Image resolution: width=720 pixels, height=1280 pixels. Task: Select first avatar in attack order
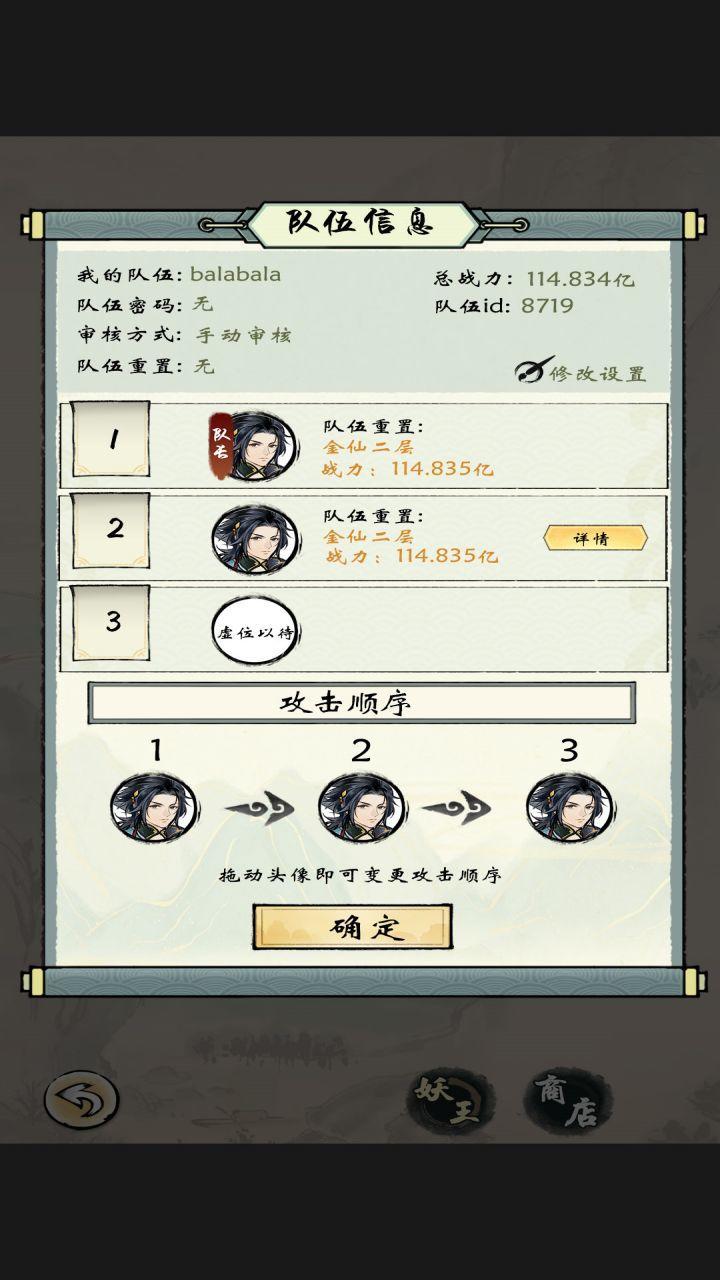tap(154, 808)
